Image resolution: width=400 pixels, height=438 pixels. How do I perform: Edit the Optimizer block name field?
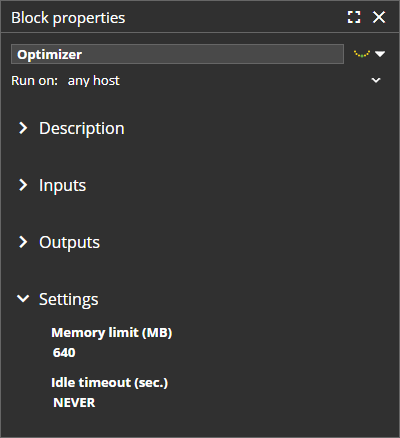(177, 54)
